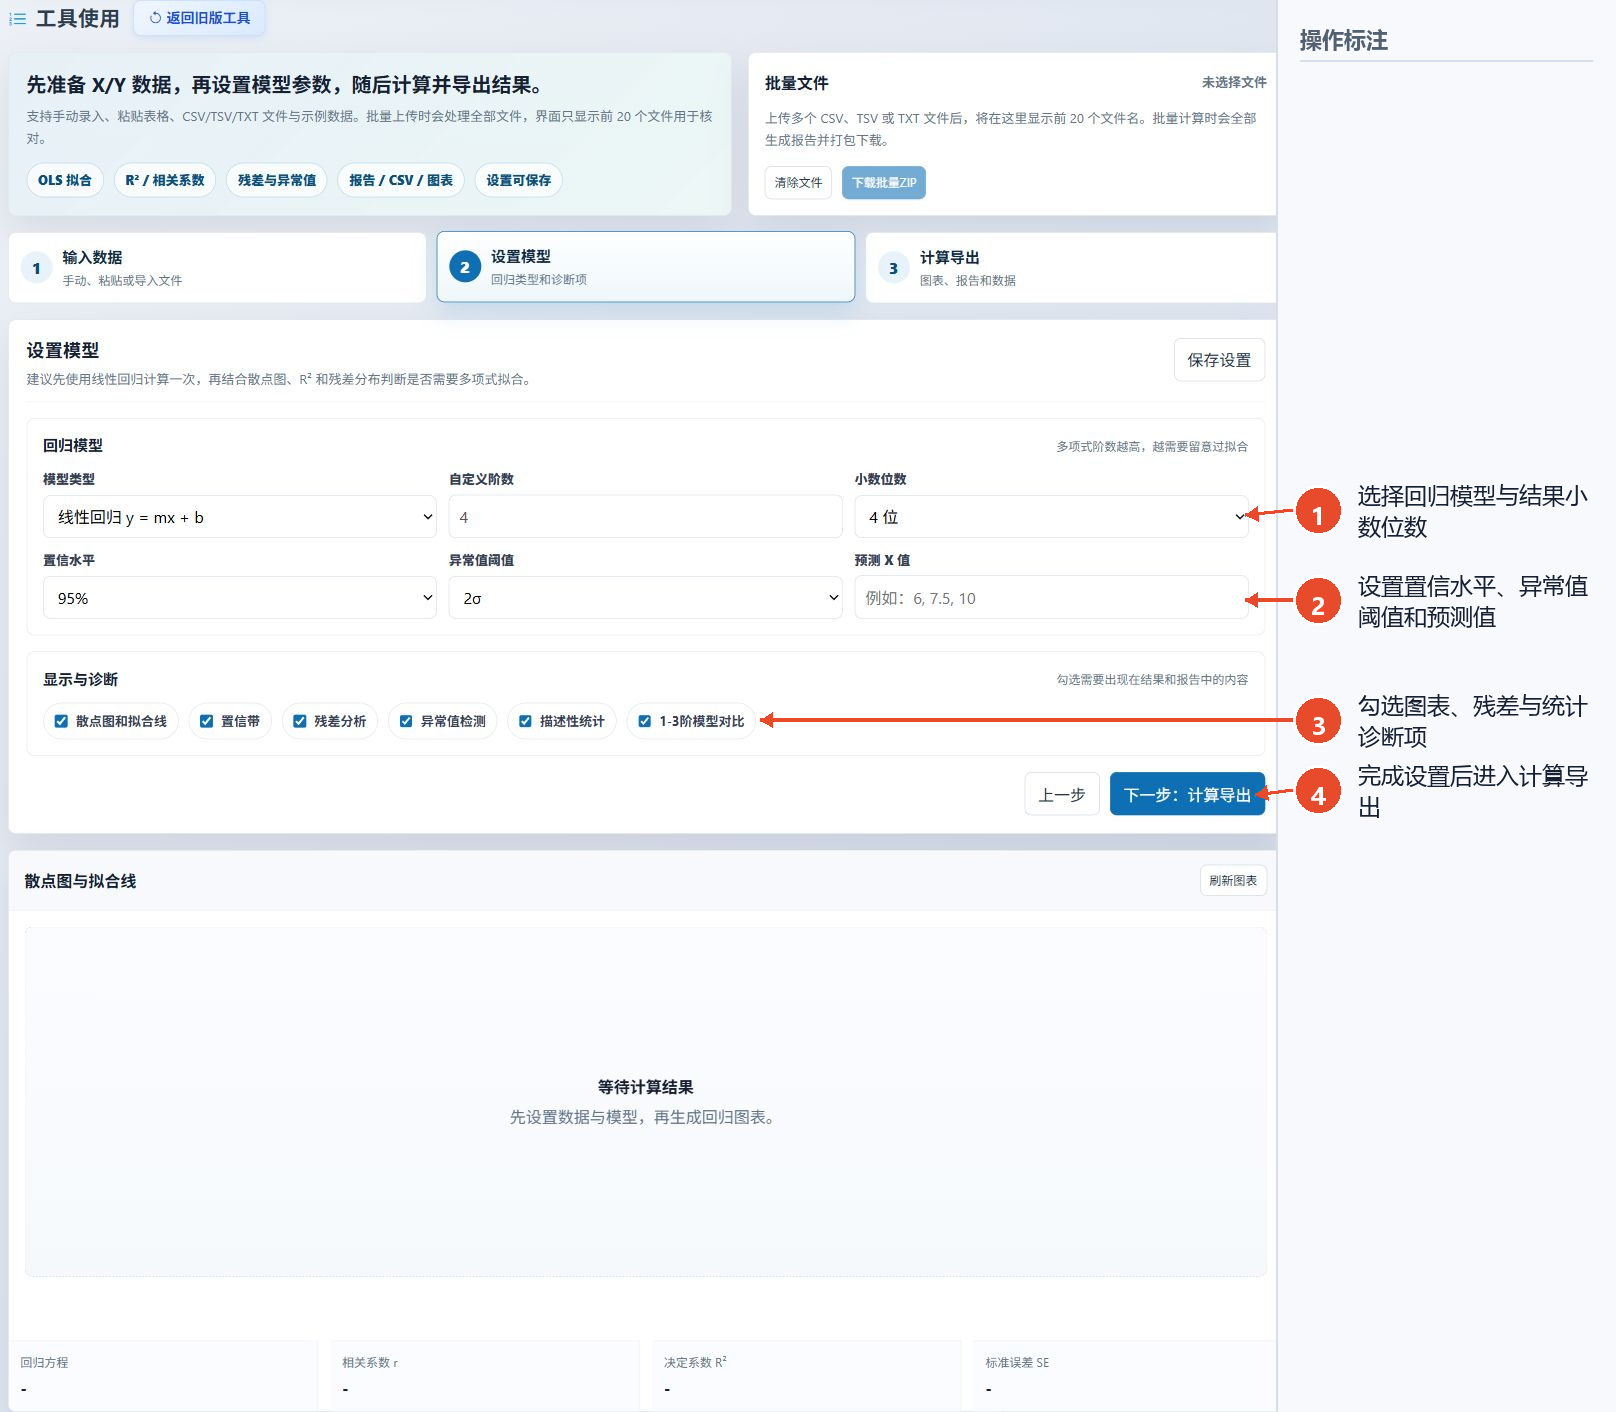
Task: Toggle the 置信带 checkbox
Action: [x=206, y=721]
